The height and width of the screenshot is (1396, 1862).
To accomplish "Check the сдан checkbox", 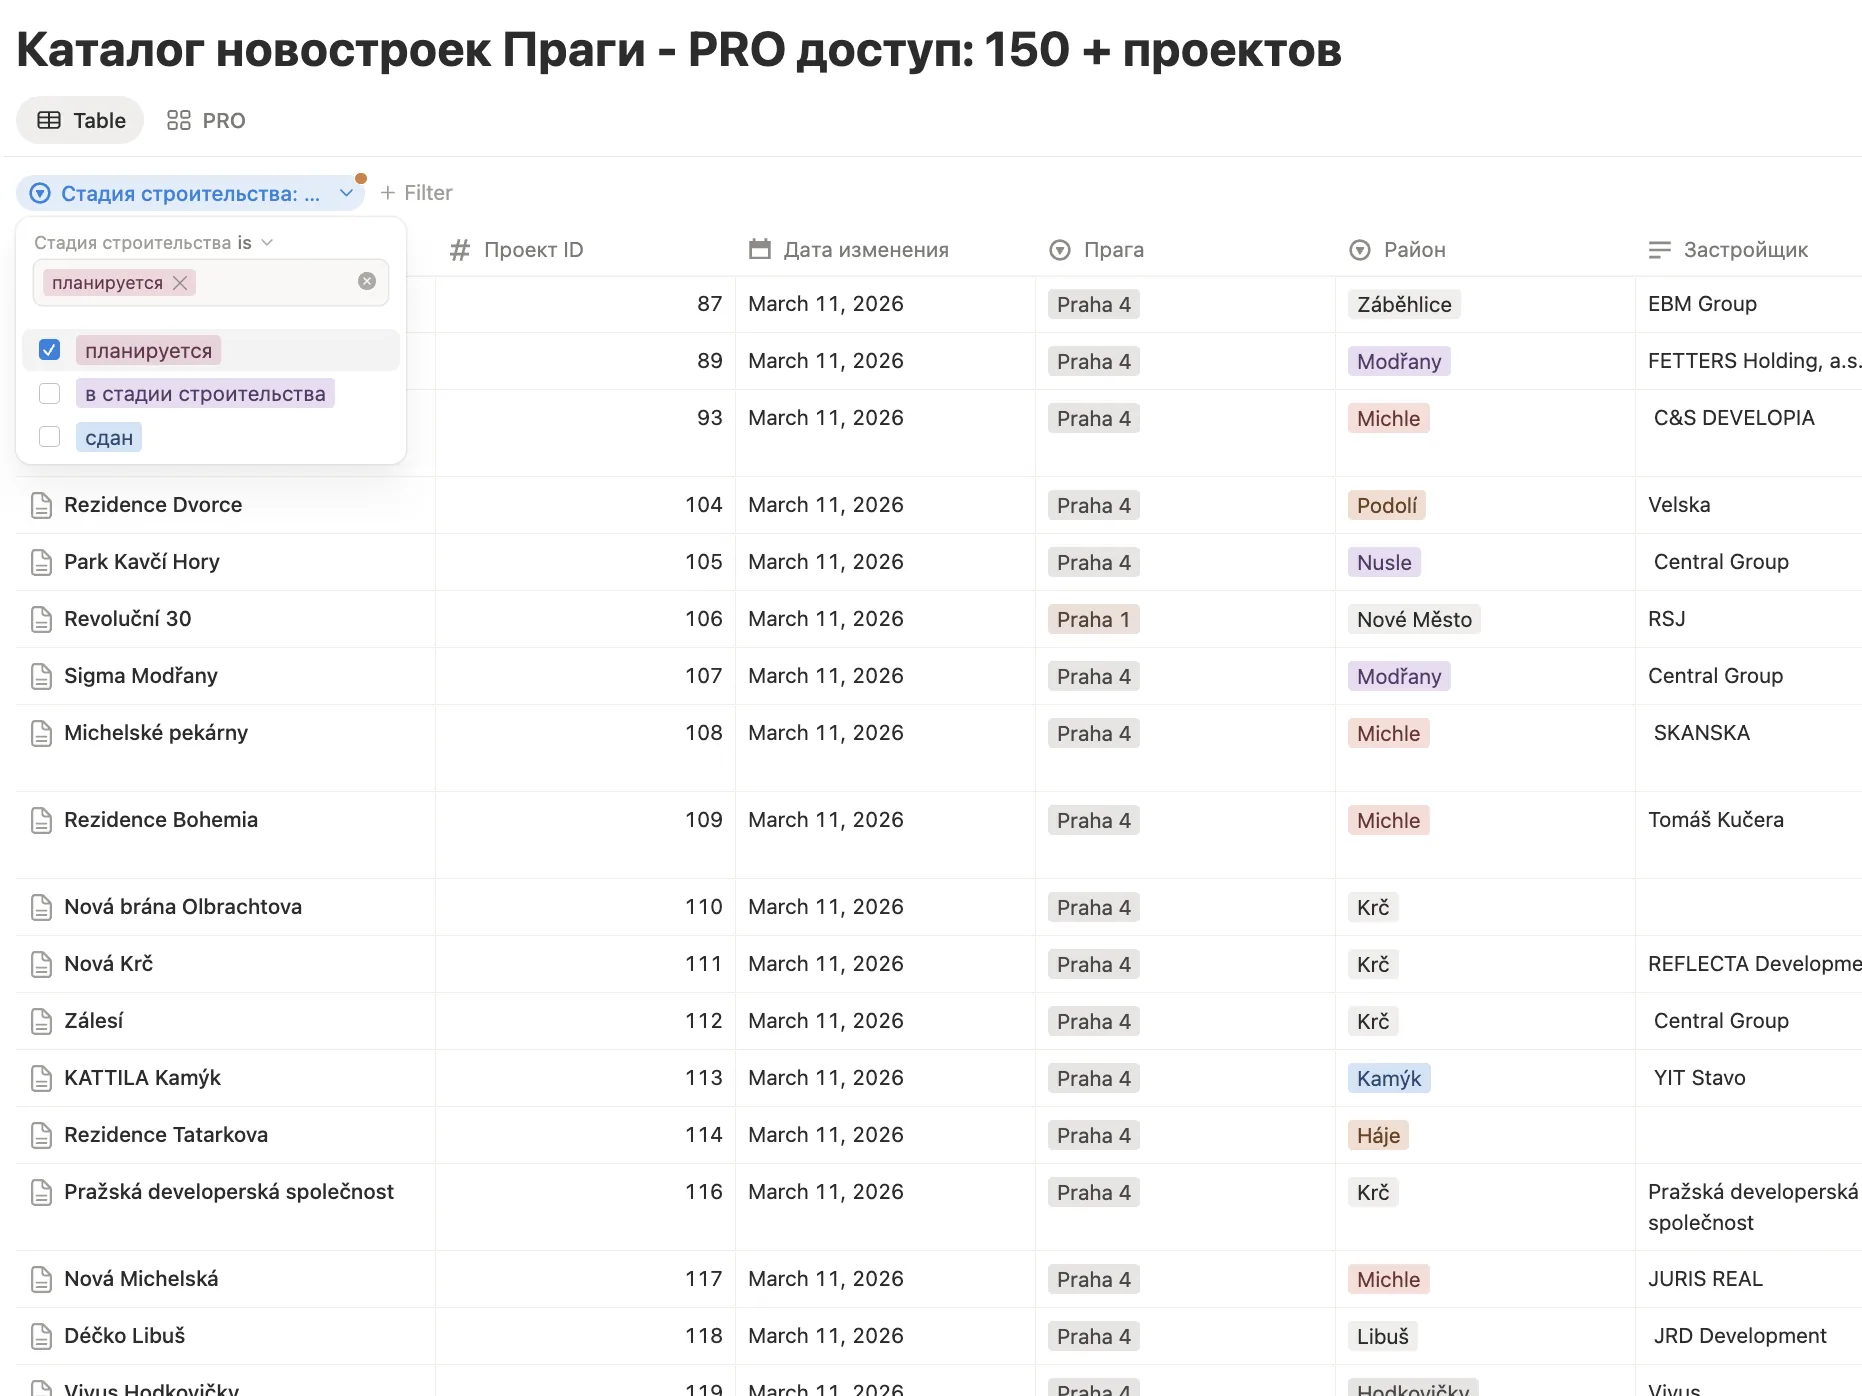I will pyautogui.click(x=50, y=436).
